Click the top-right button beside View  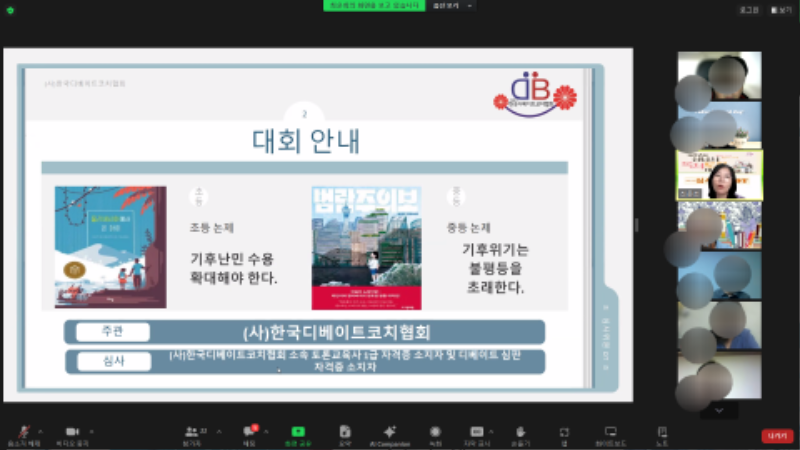tap(749, 10)
